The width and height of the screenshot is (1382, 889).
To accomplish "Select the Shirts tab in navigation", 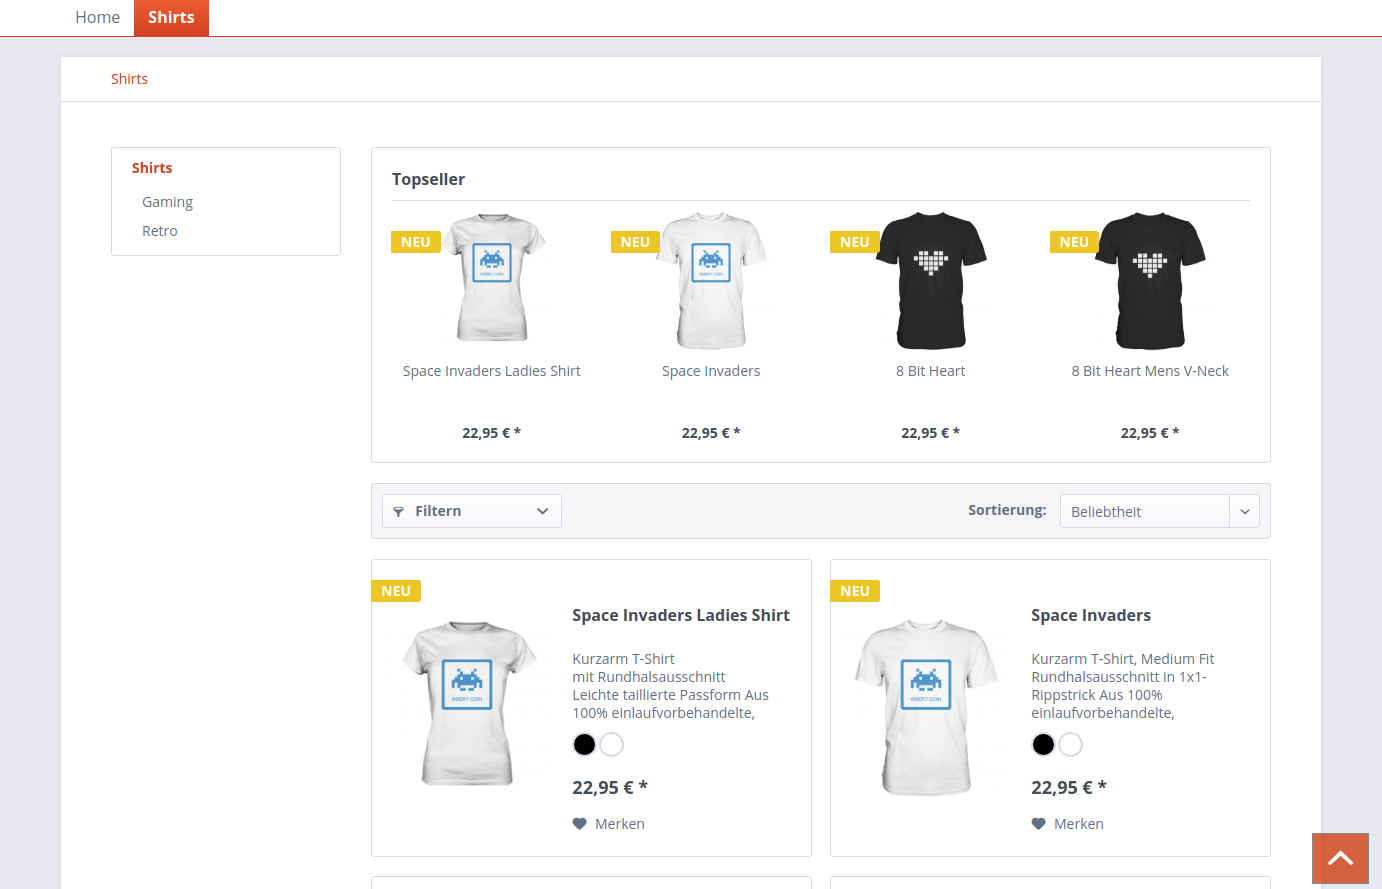I will pos(171,17).
